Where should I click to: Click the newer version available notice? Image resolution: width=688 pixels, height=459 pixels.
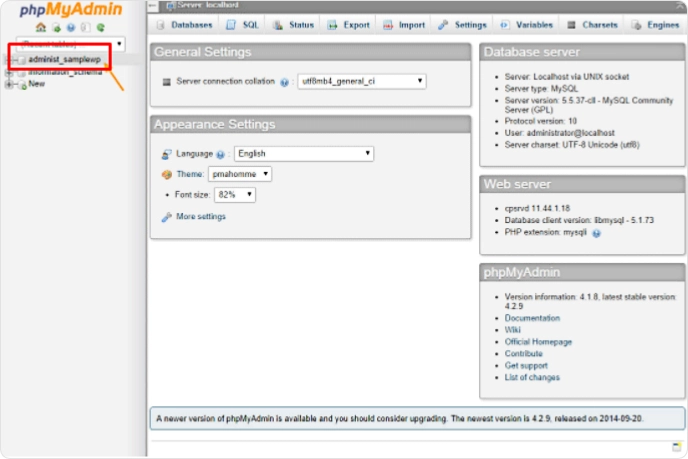coord(417,418)
